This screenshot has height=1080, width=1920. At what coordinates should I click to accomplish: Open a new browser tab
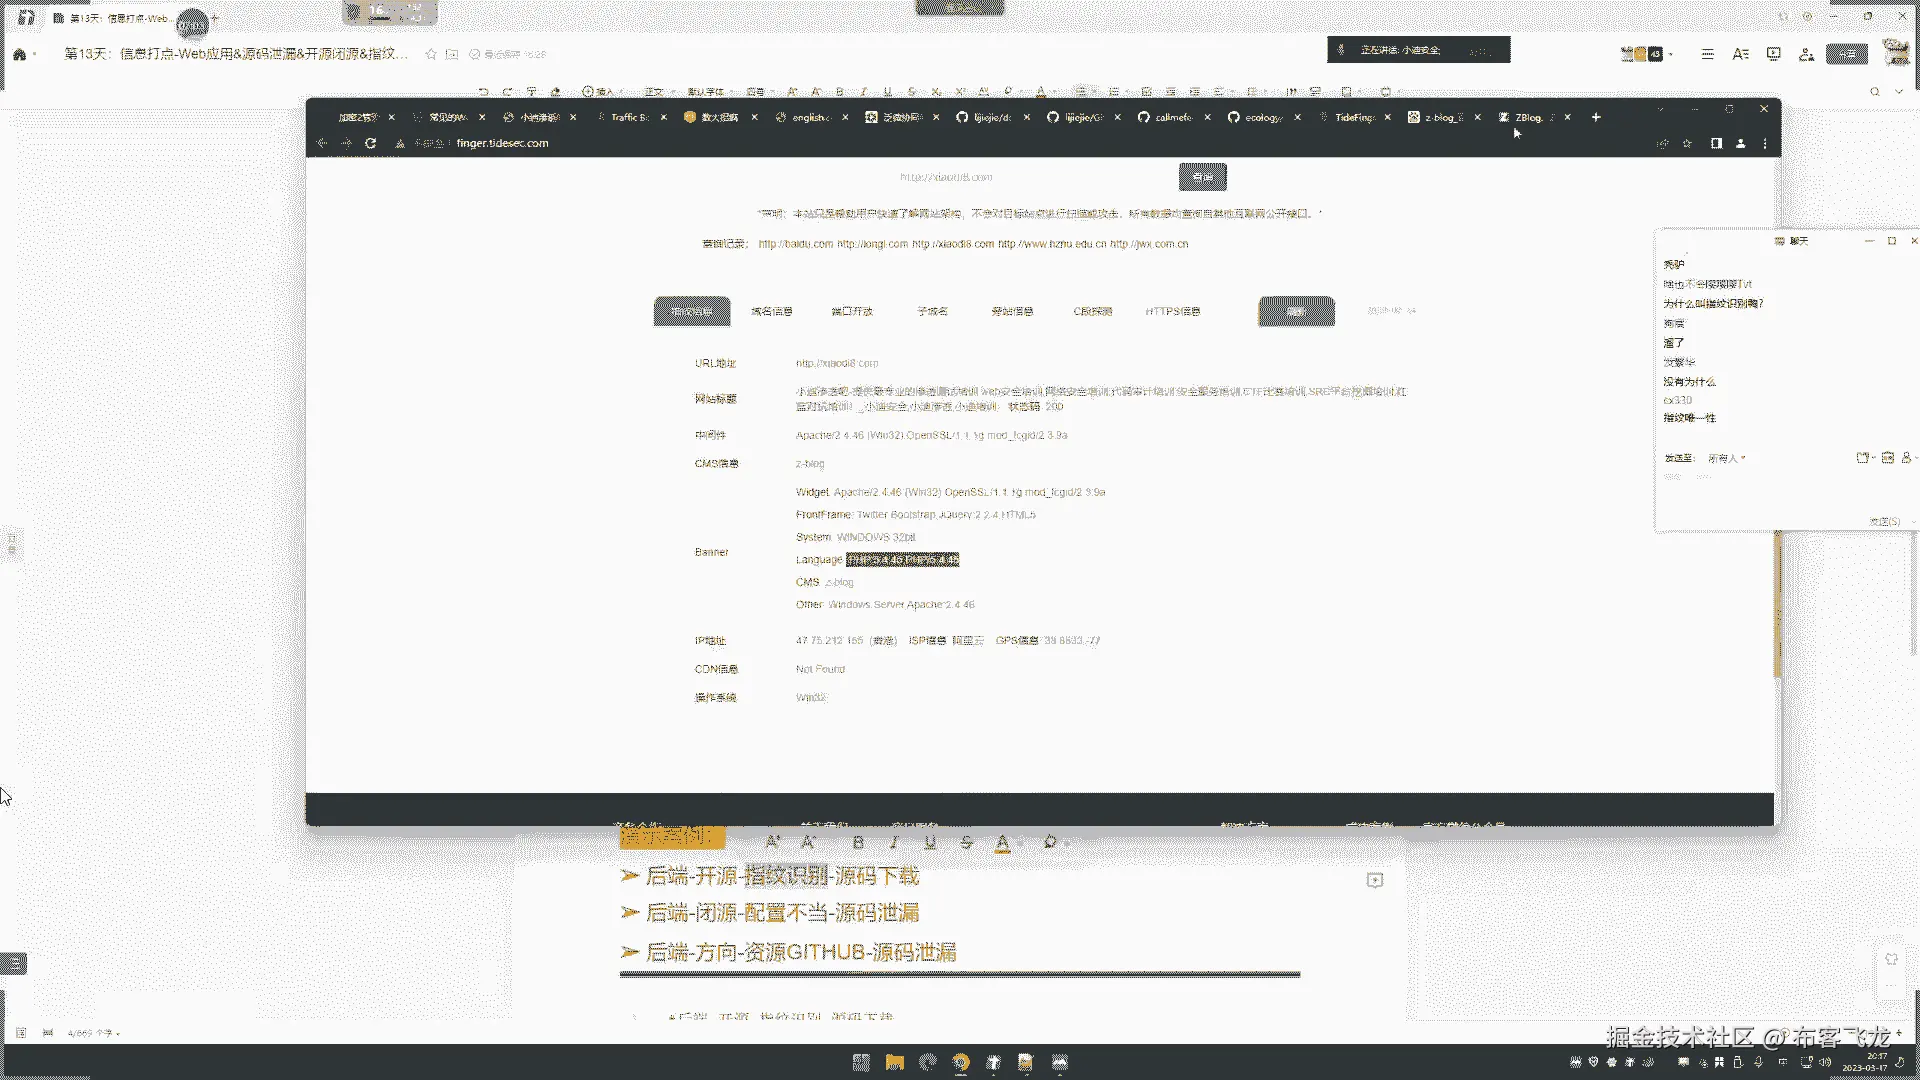pyautogui.click(x=1596, y=117)
